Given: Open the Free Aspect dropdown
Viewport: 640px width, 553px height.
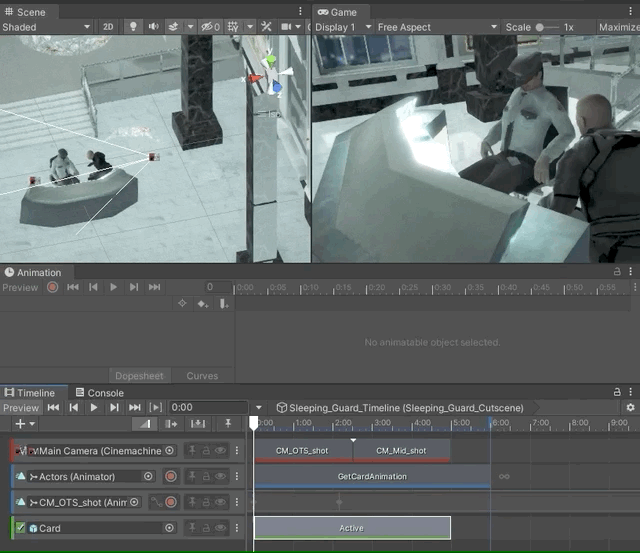Looking at the screenshot, I should tap(430, 27).
